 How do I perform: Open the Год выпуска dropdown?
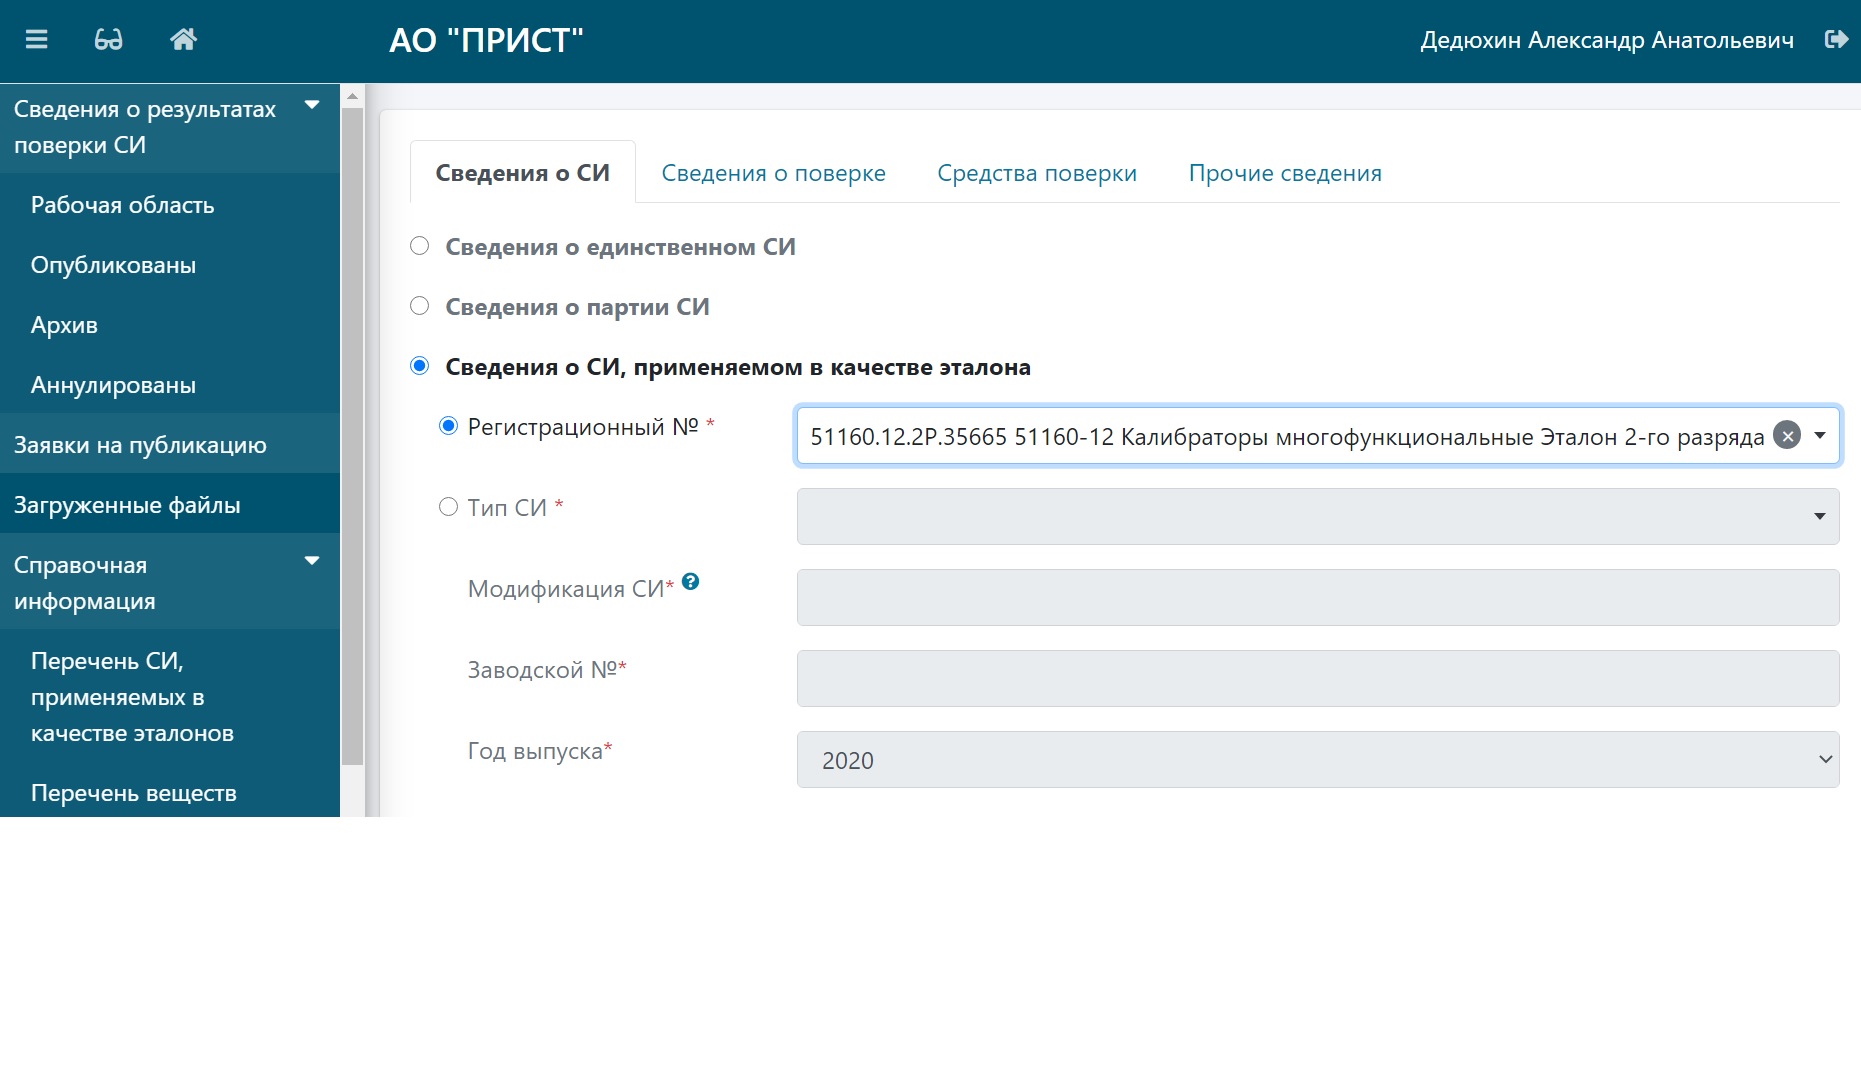[1317, 759]
